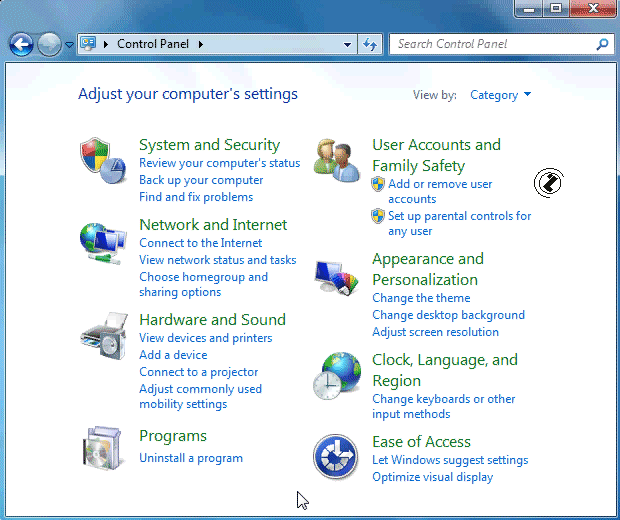Open View devices and printers

tap(206, 338)
